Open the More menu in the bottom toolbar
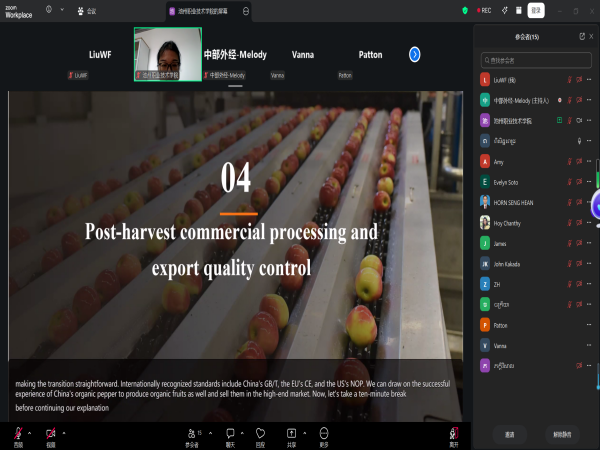This screenshot has height=450, width=600. (x=324, y=437)
